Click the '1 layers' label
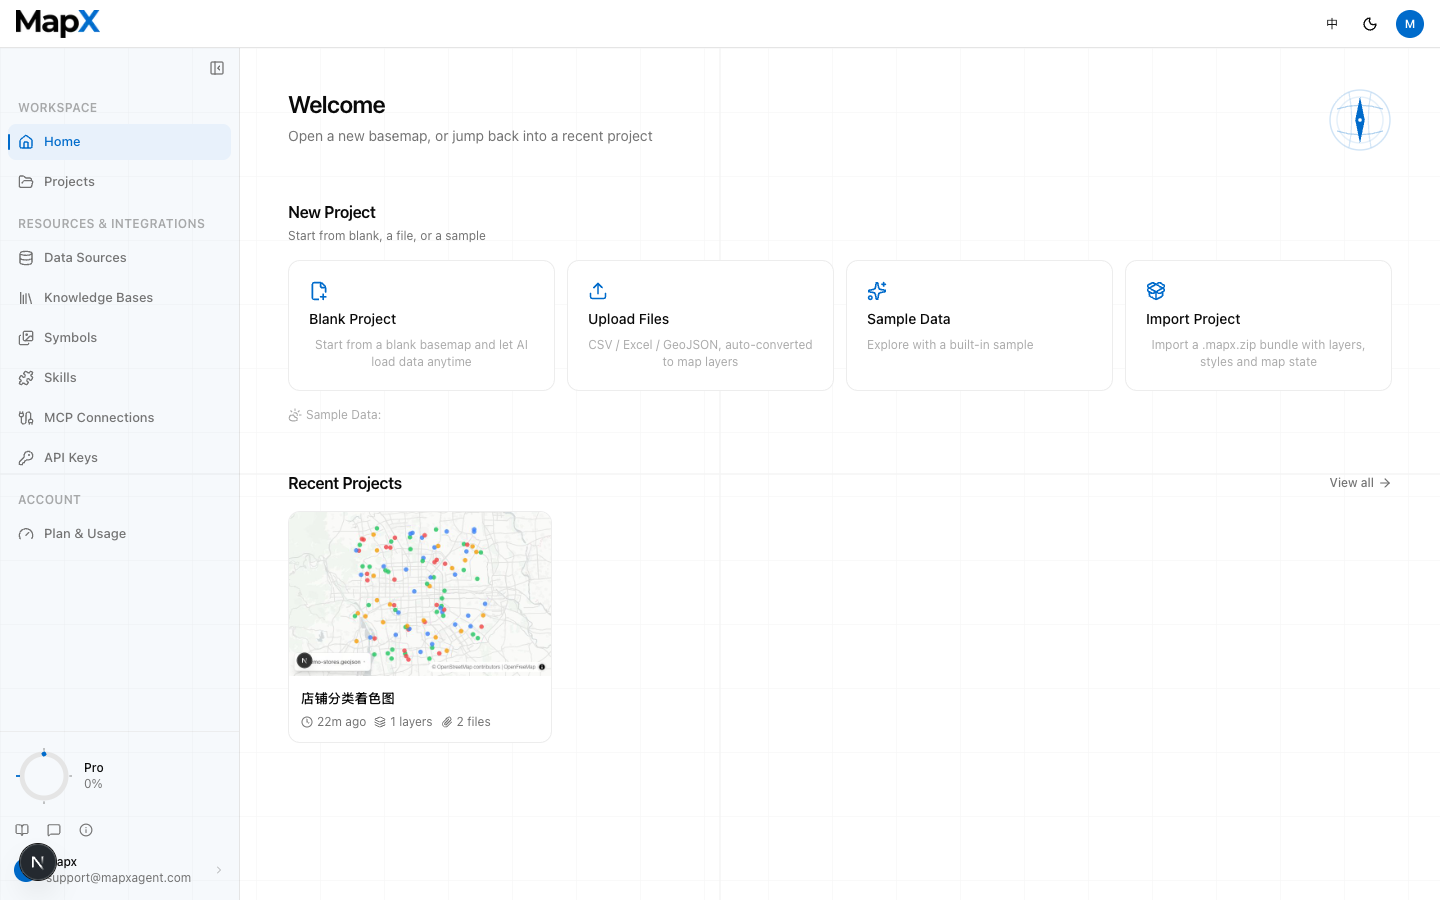The width and height of the screenshot is (1440, 900). [404, 722]
